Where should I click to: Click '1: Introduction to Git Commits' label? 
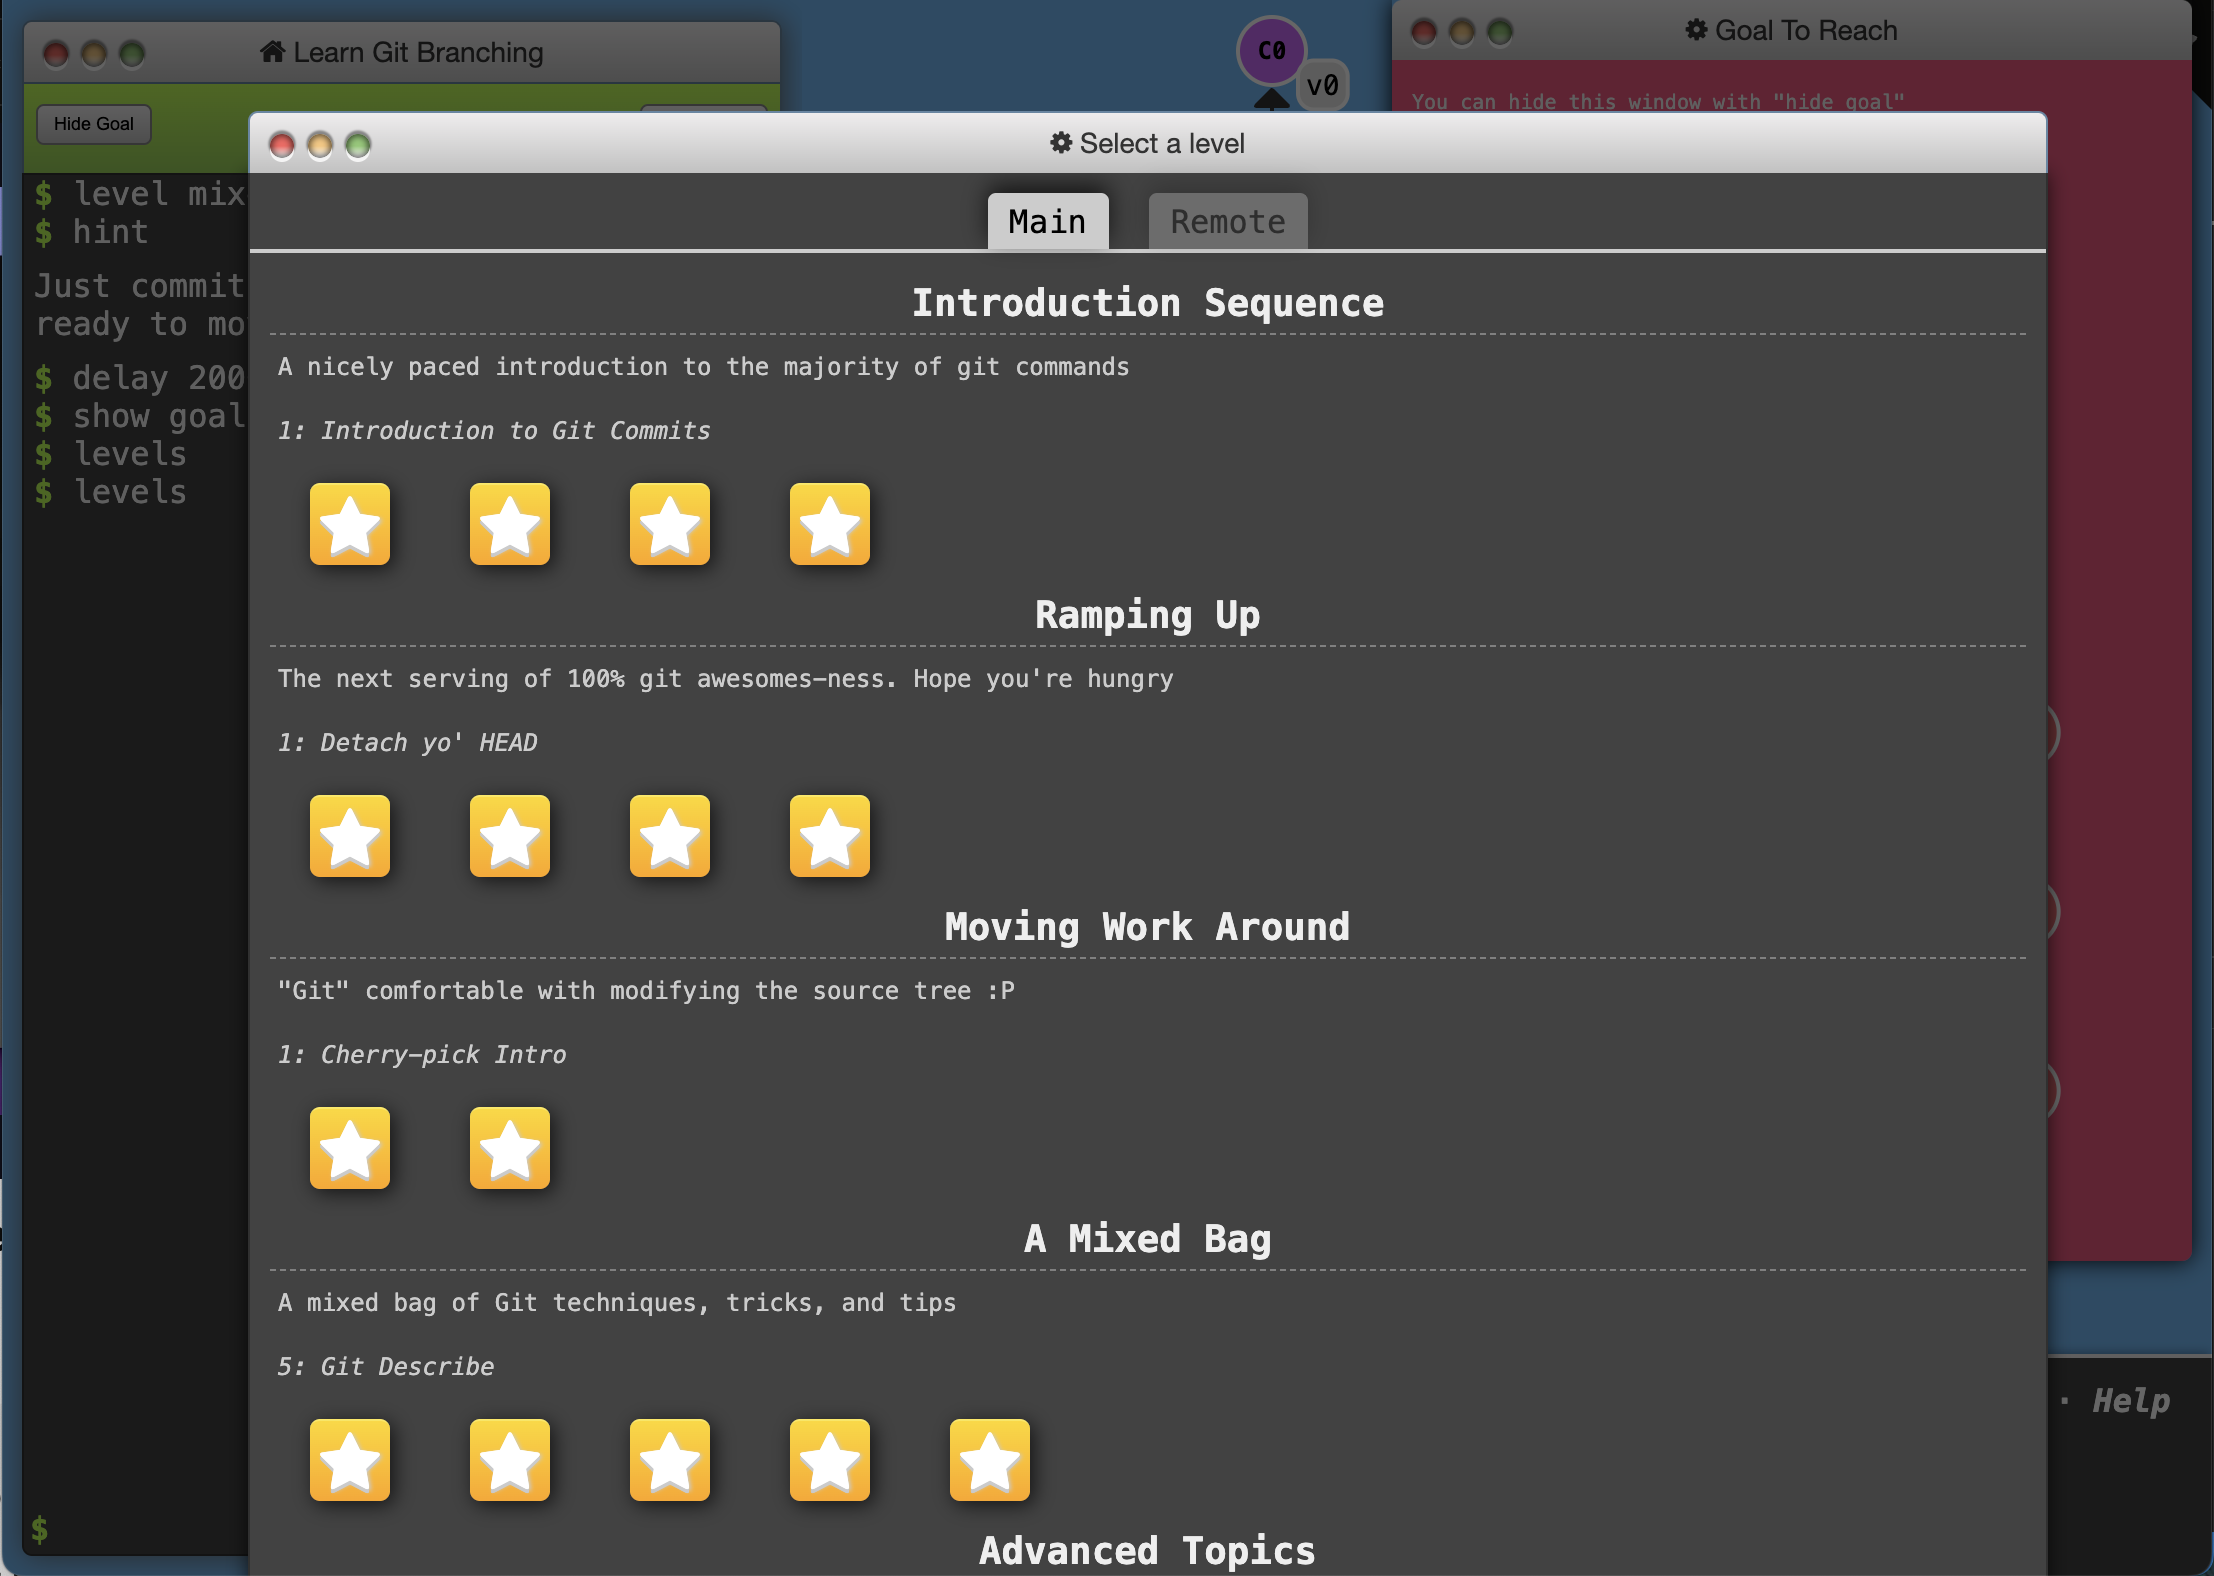[494, 431]
